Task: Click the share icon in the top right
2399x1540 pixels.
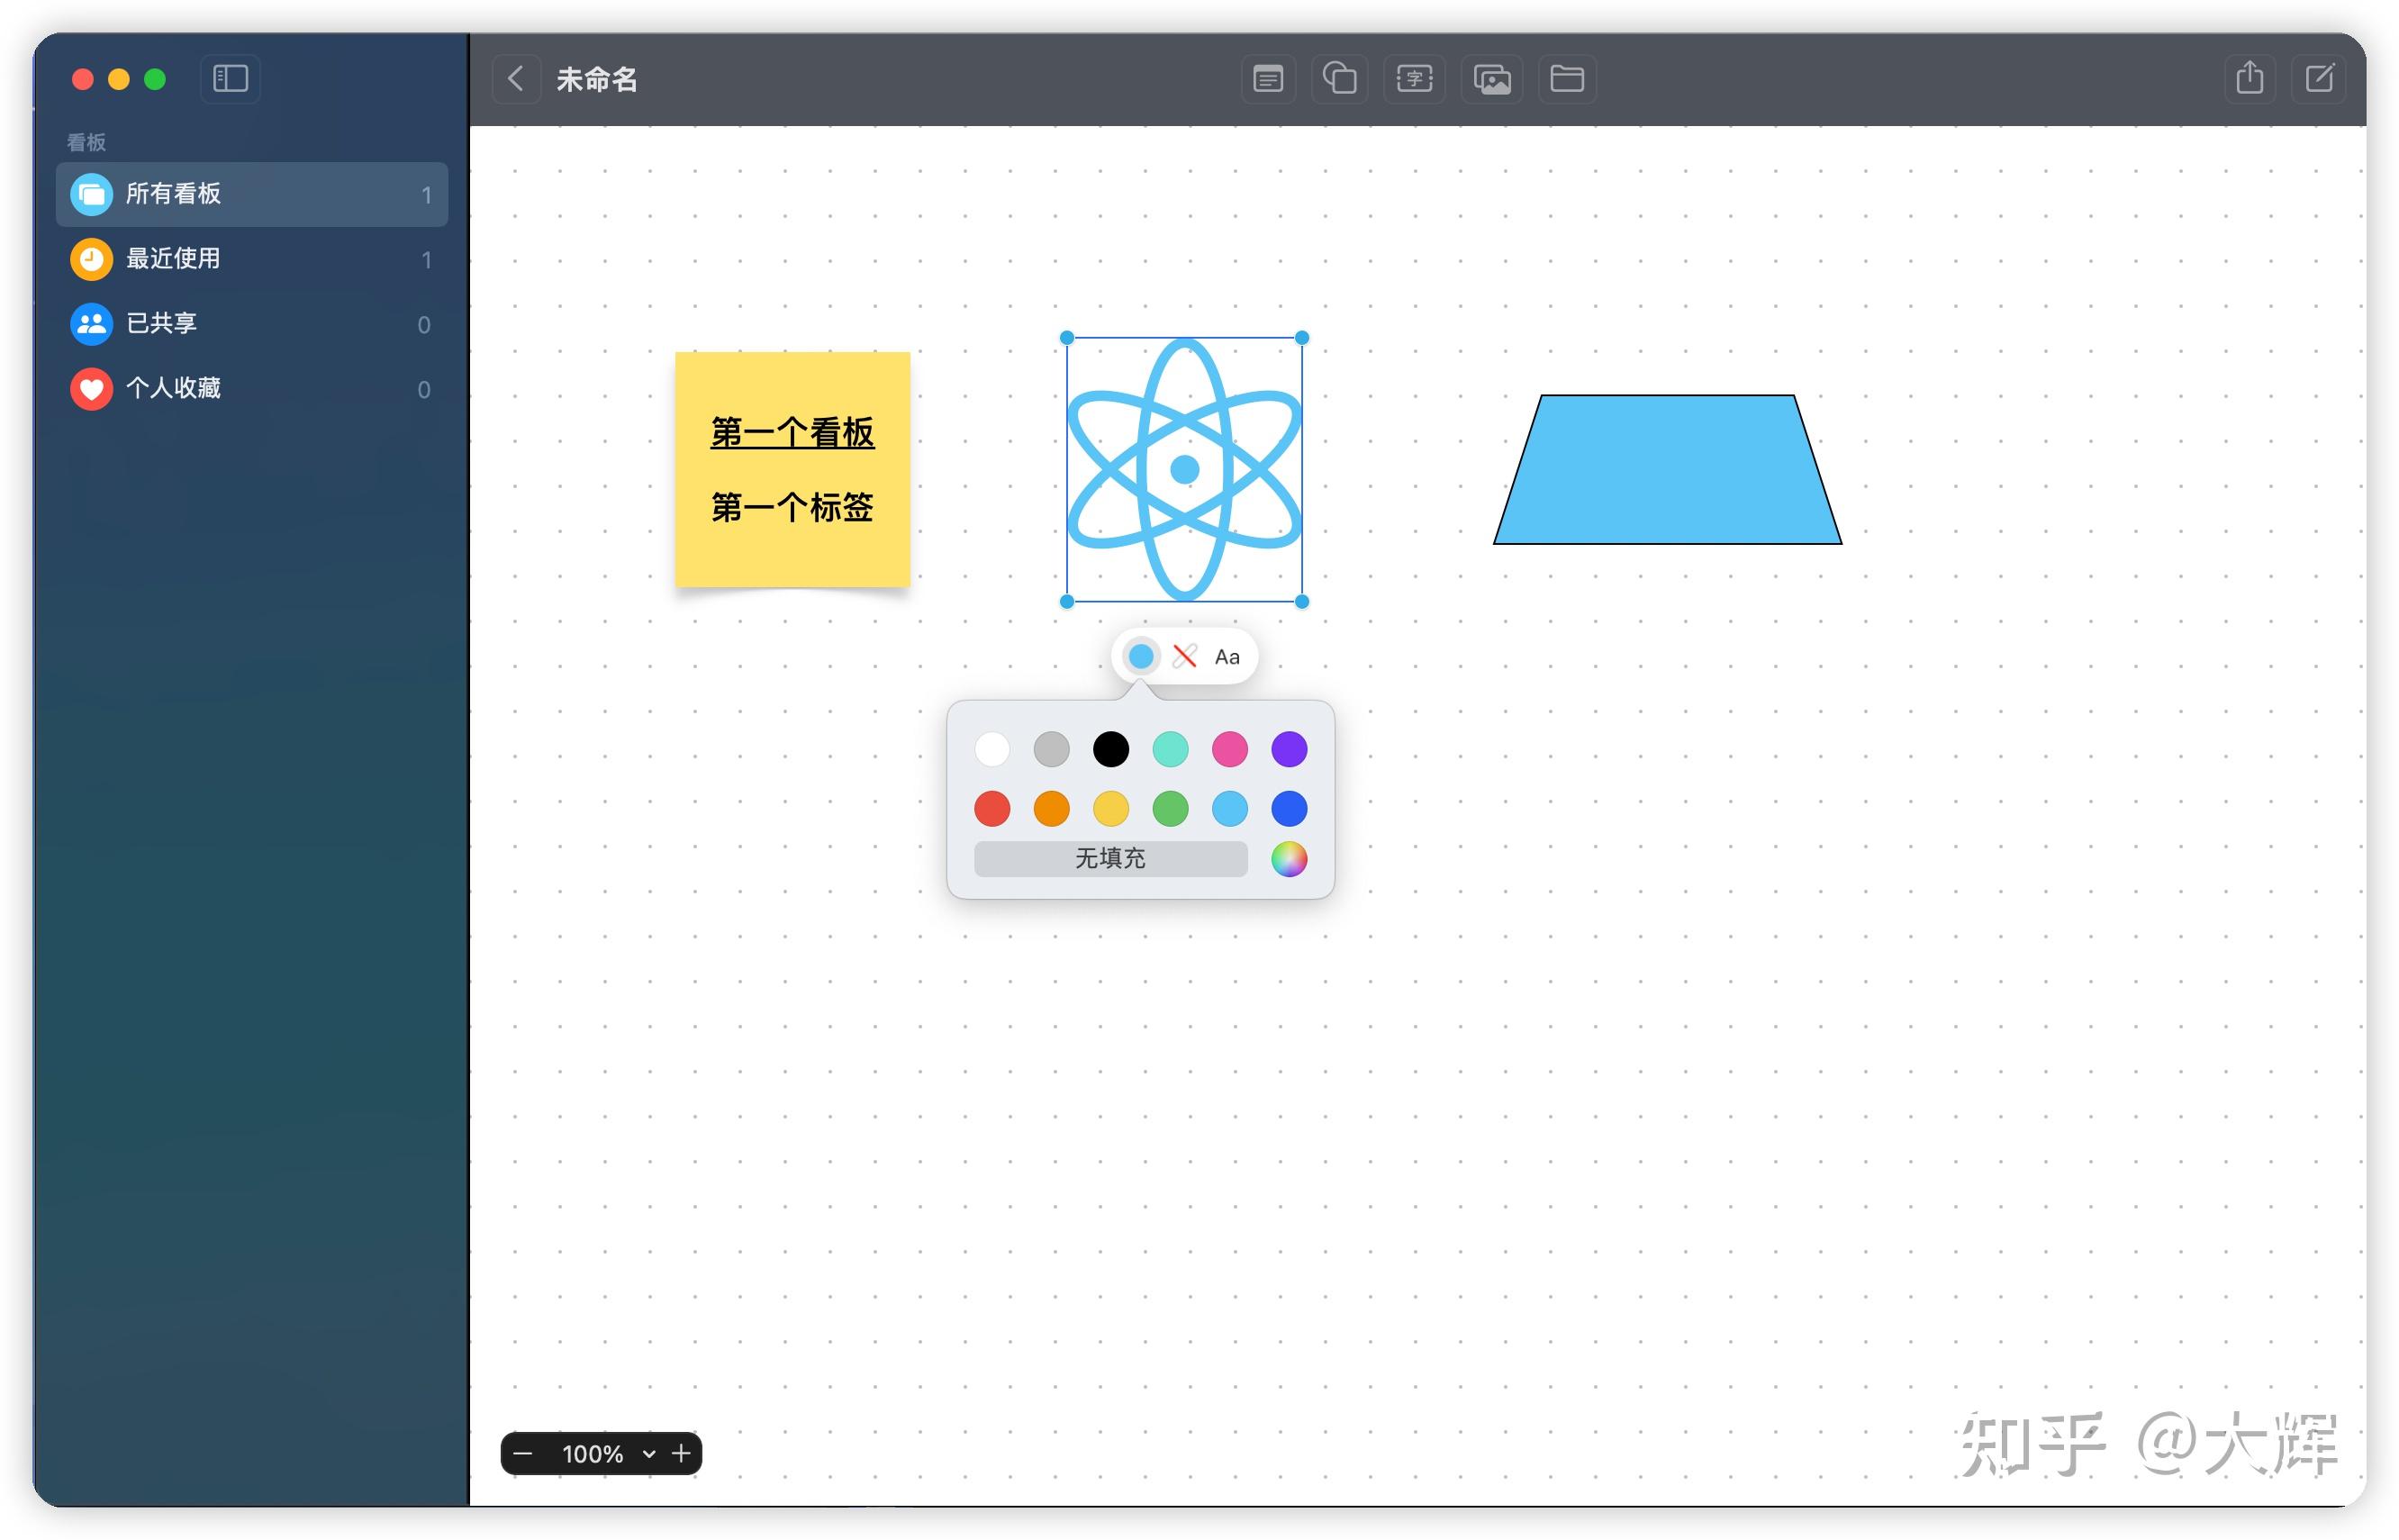Action: coord(2251,79)
